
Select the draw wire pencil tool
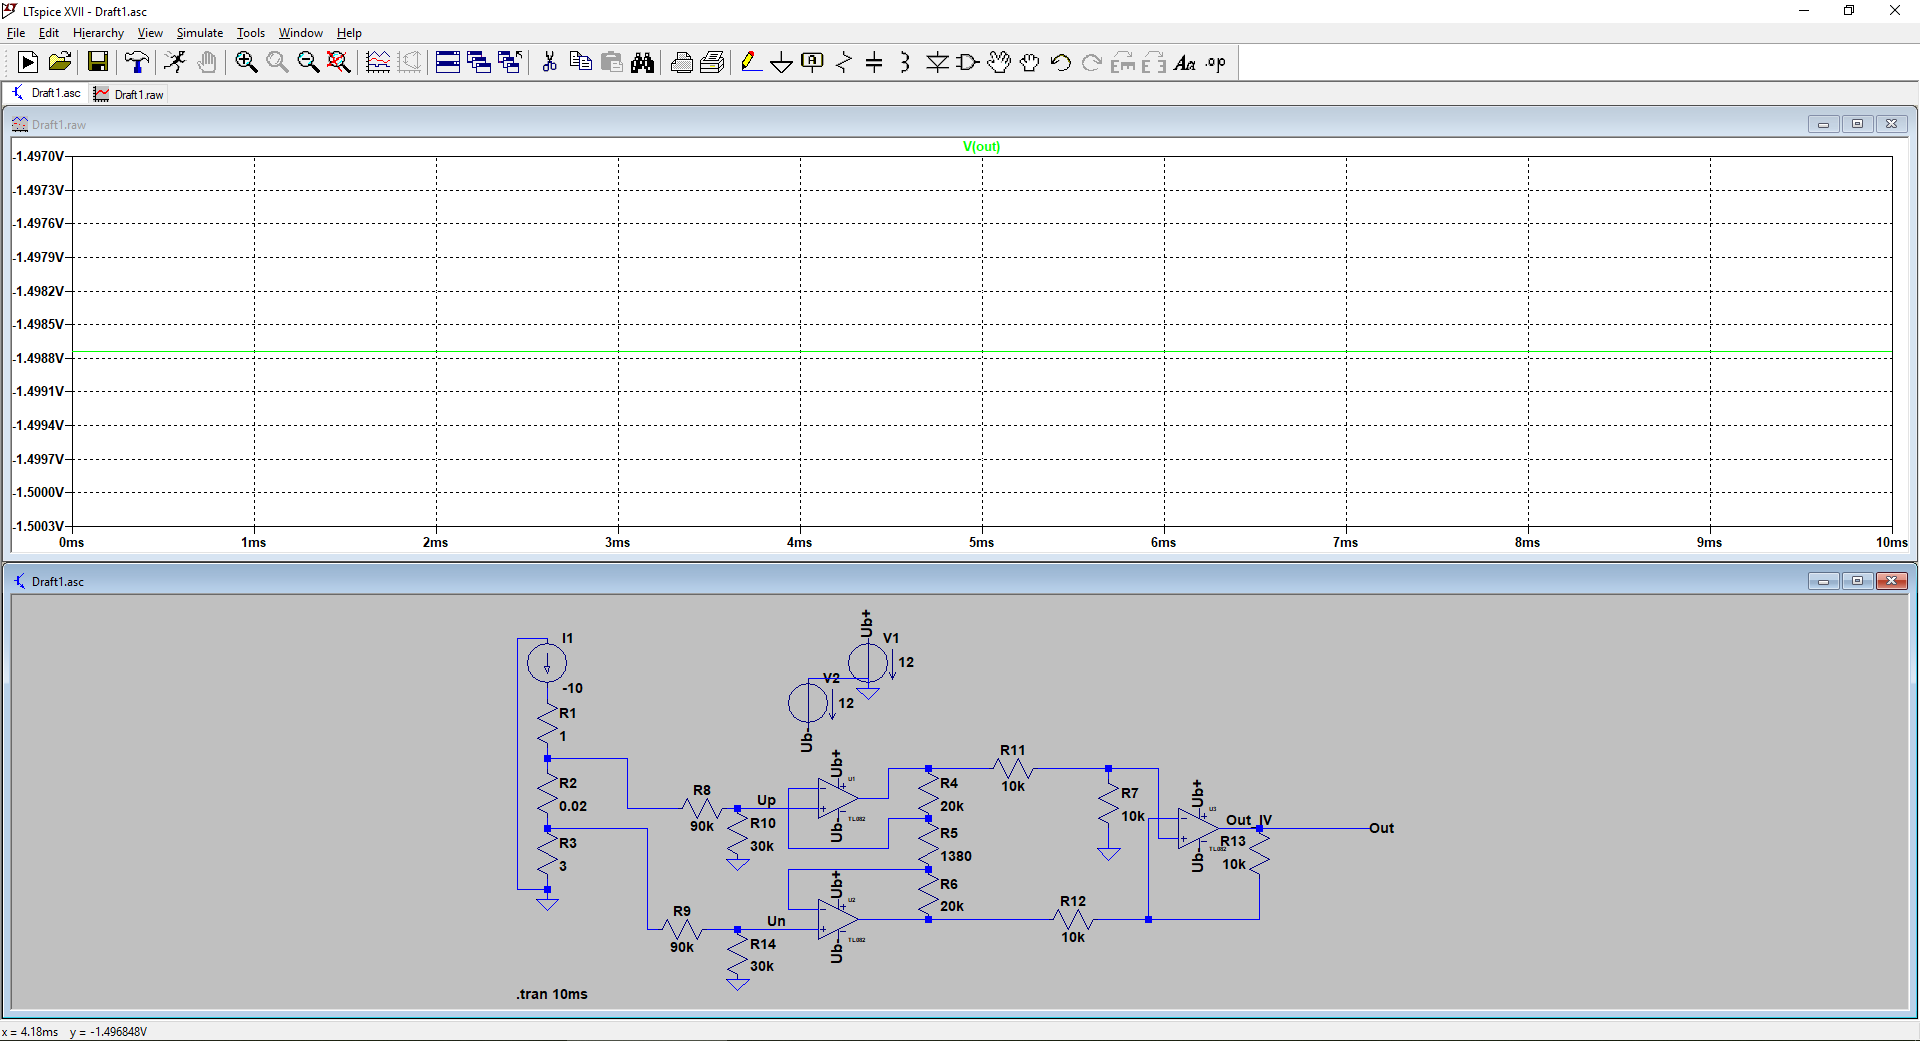(750, 63)
